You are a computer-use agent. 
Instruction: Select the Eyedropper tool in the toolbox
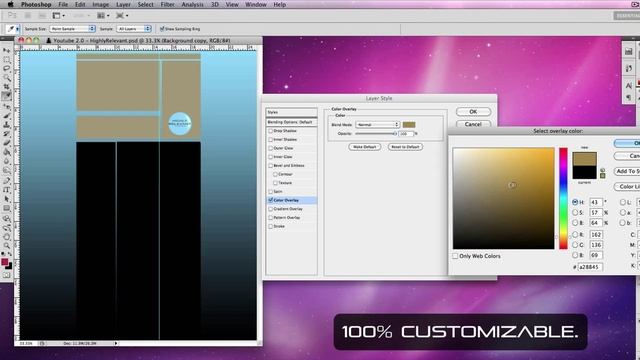[7, 96]
